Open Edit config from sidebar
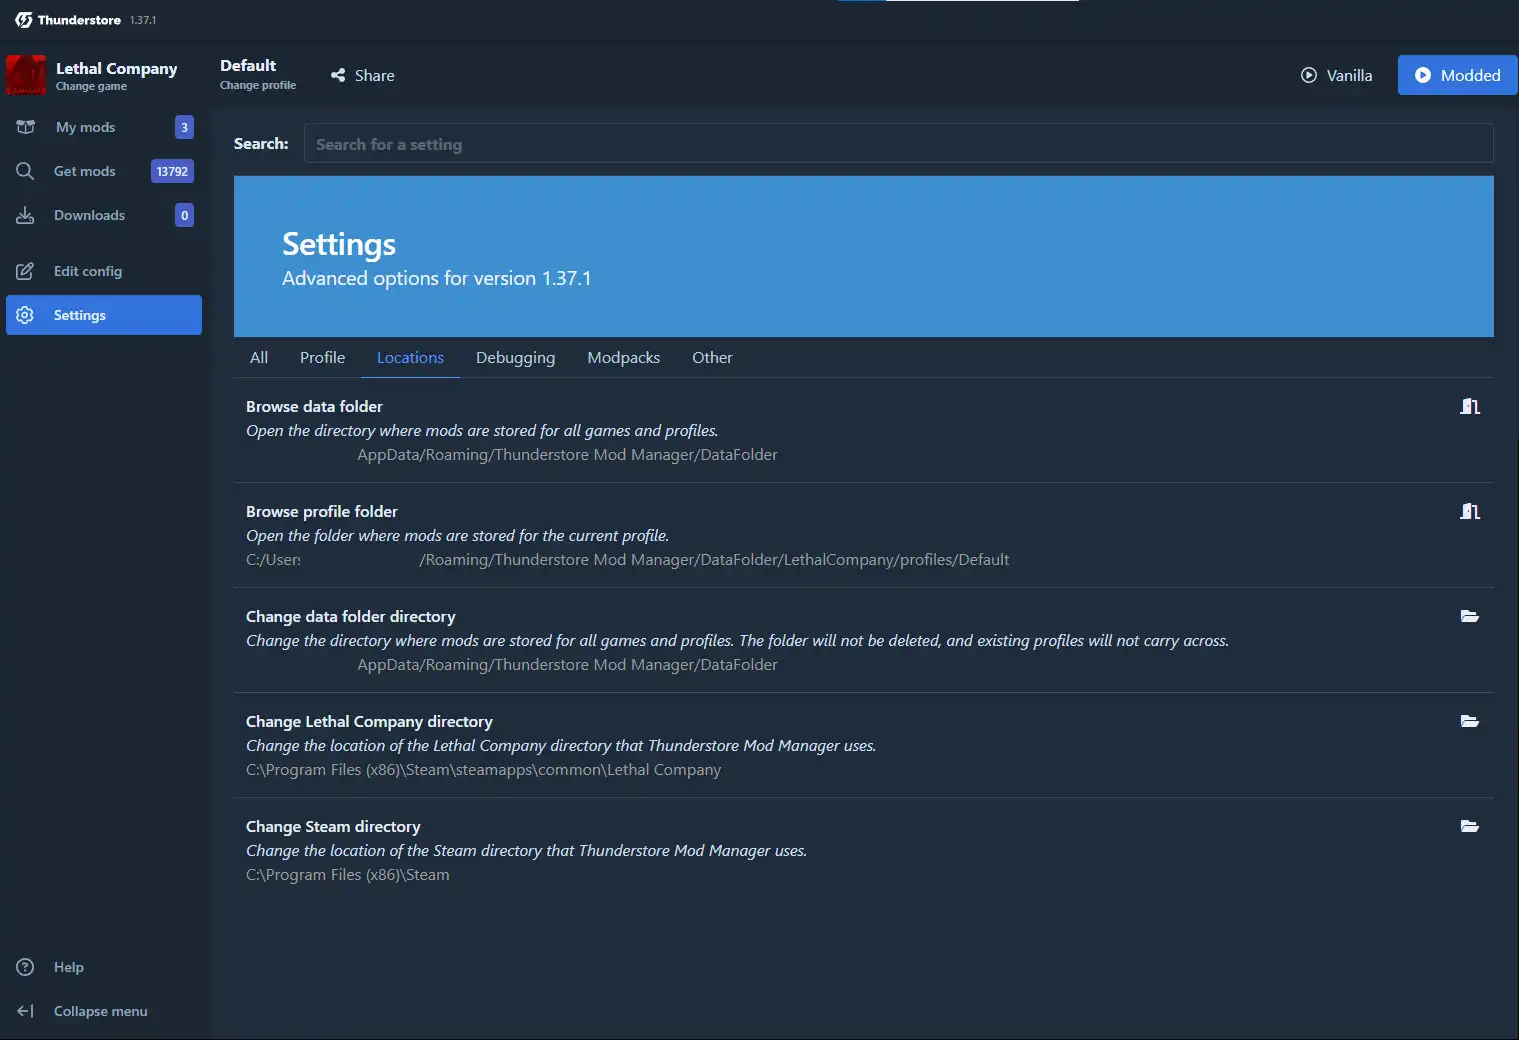The width and height of the screenshot is (1519, 1040). (x=88, y=271)
